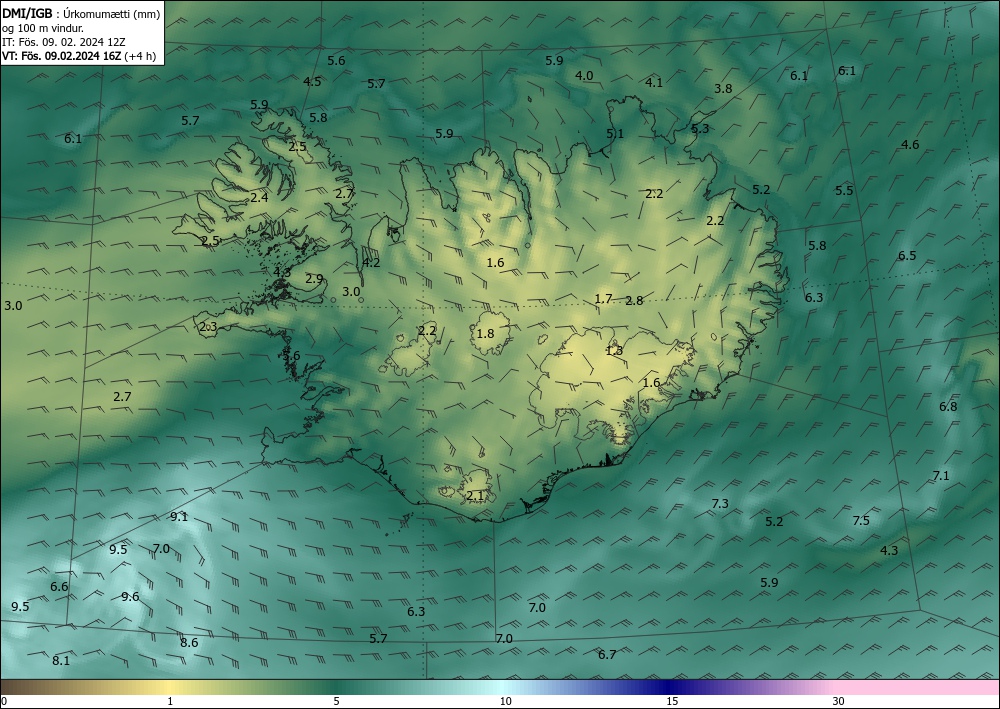This screenshot has height=709, width=1000.
Task: Click the '30' tick on the color scale
Action: pyautogui.click(x=839, y=702)
